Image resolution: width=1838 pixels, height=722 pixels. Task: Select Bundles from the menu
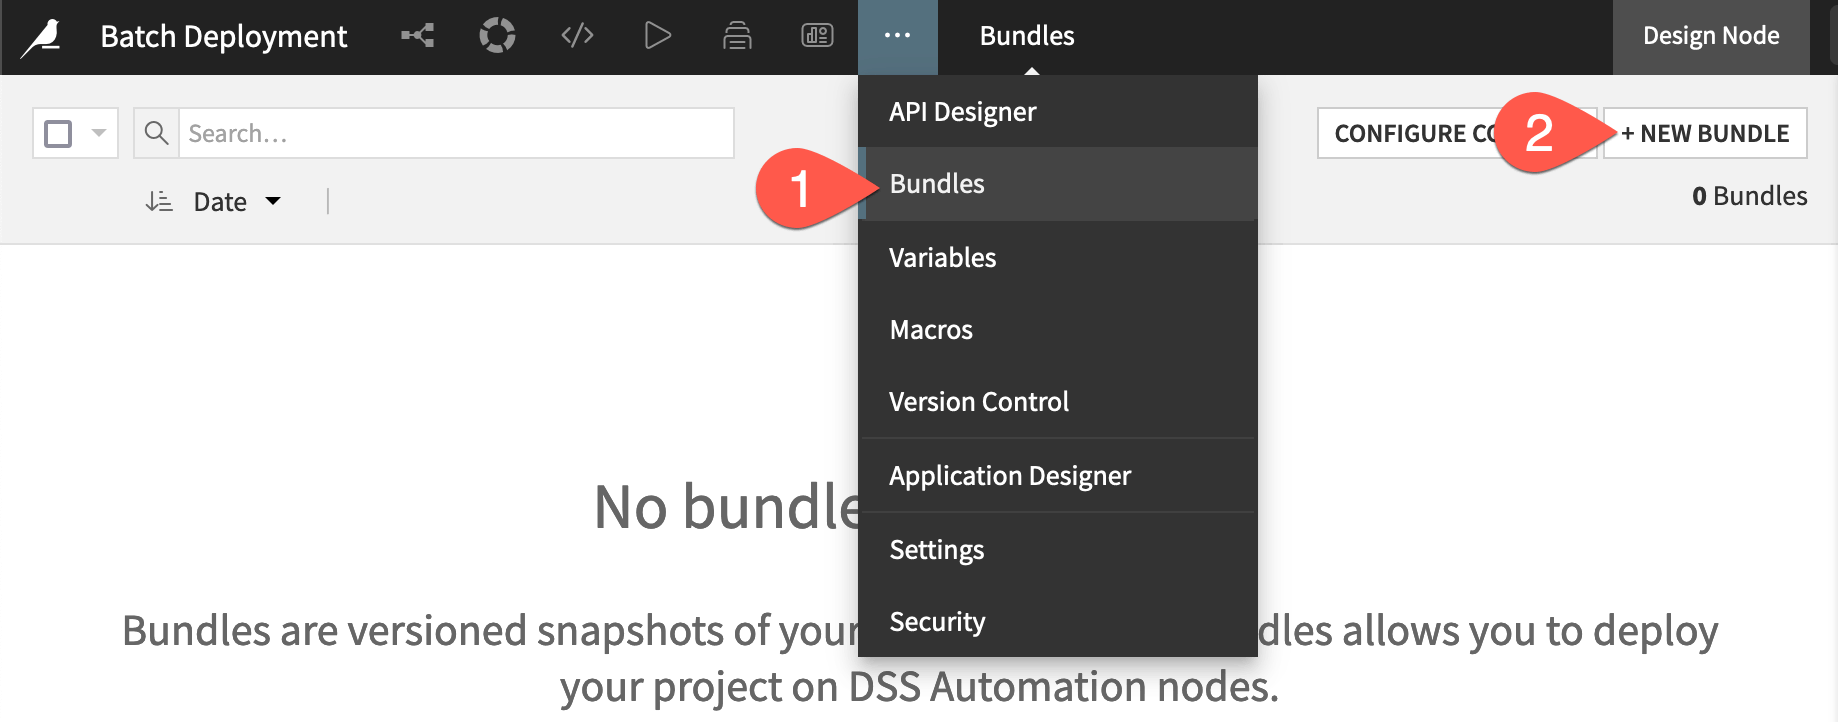1058,184
